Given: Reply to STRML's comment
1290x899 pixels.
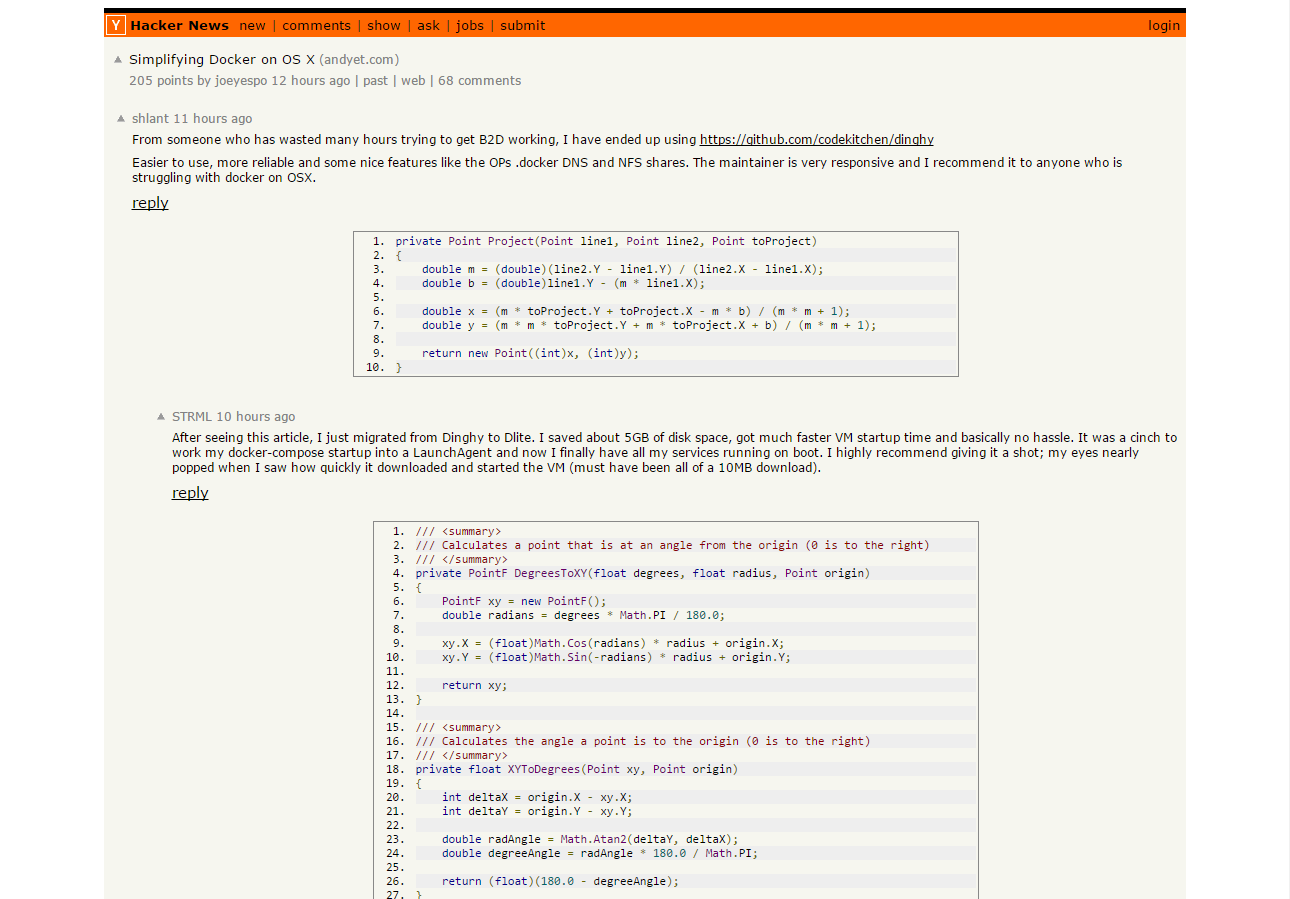Looking at the screenshot, I should [190, 493].
